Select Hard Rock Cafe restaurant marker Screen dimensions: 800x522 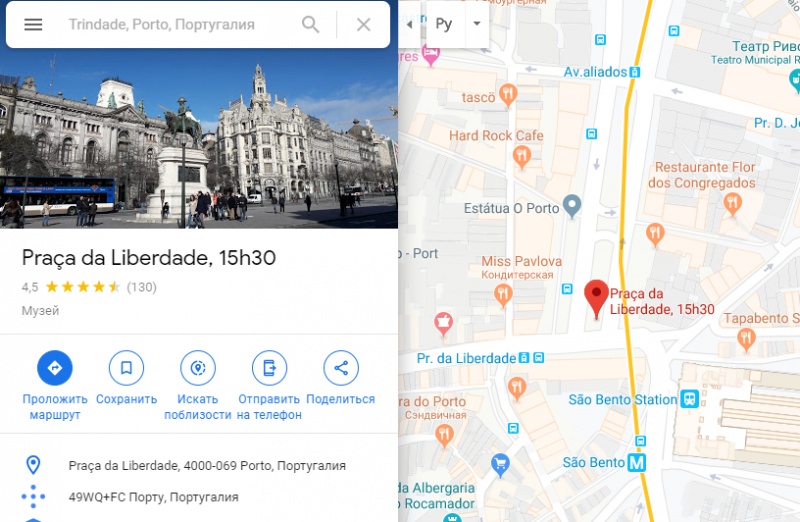tap(521, 156)
